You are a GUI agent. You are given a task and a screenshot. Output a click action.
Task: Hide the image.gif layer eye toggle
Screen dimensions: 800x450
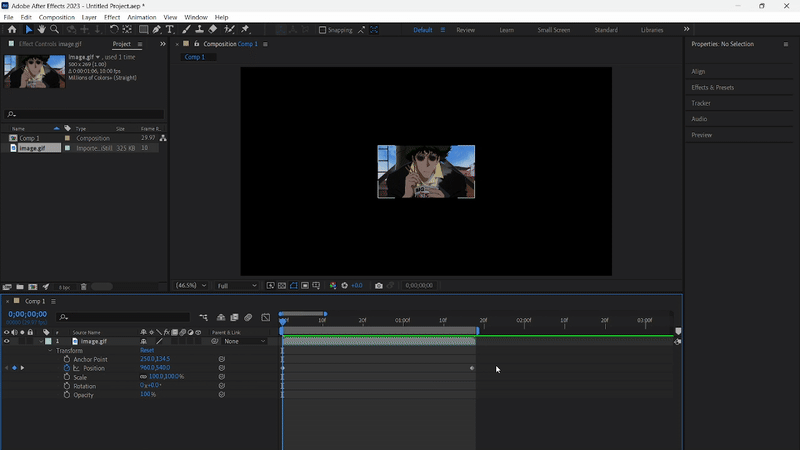(7, 341)
